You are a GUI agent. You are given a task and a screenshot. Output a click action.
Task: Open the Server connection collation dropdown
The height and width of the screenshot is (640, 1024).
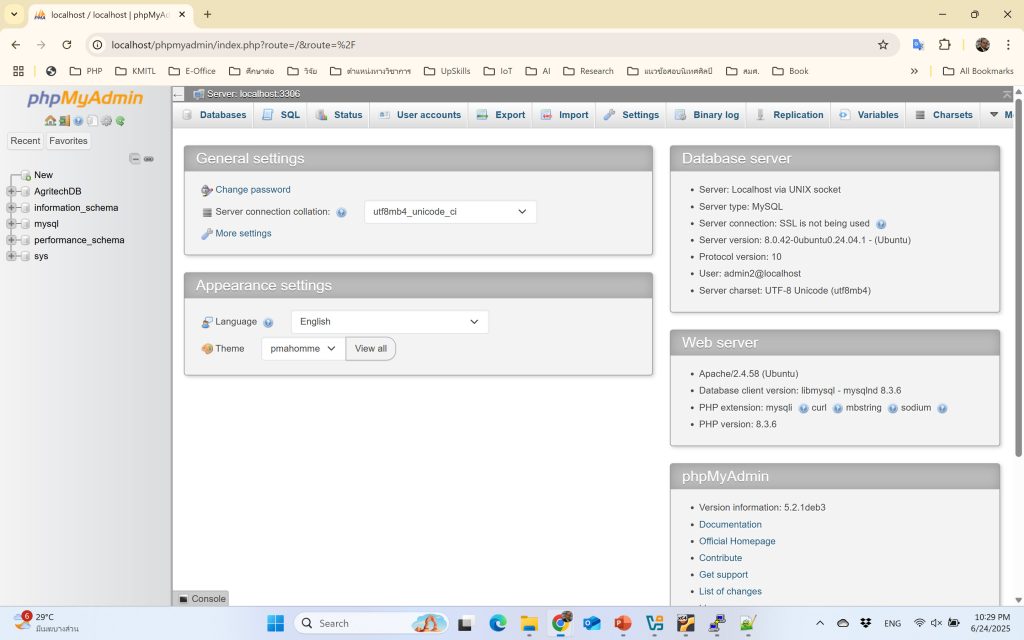(450, 212)
